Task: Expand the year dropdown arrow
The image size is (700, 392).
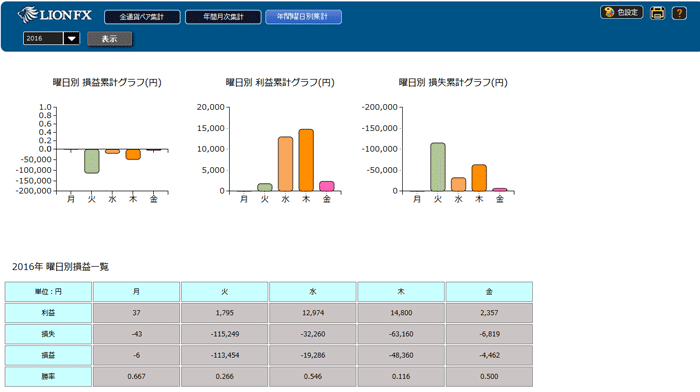Action: point(71,38)
